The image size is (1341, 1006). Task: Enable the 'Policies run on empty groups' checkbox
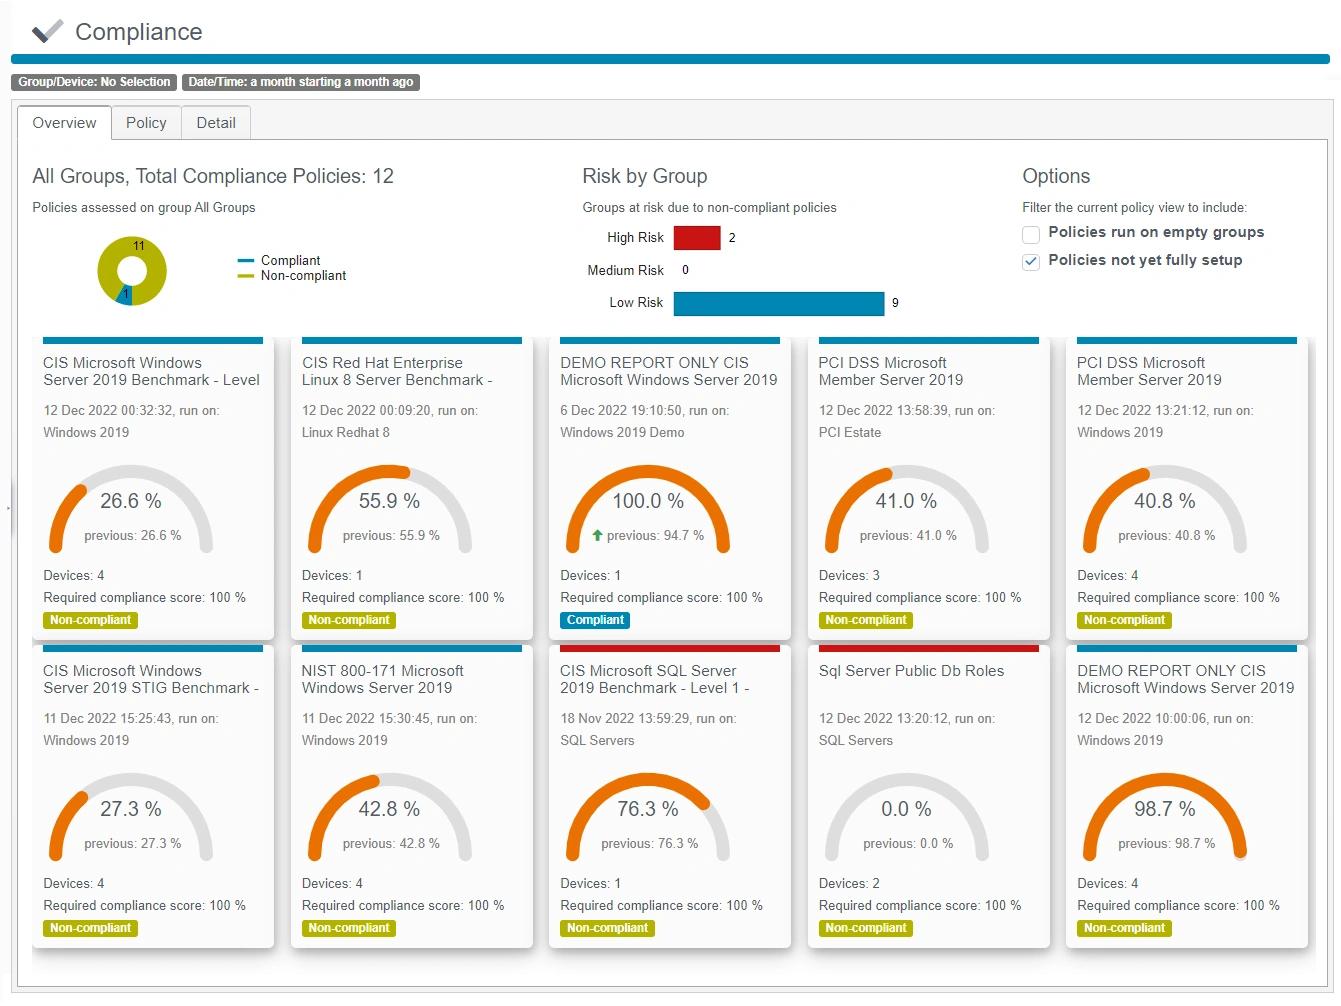coord(1030,234)
